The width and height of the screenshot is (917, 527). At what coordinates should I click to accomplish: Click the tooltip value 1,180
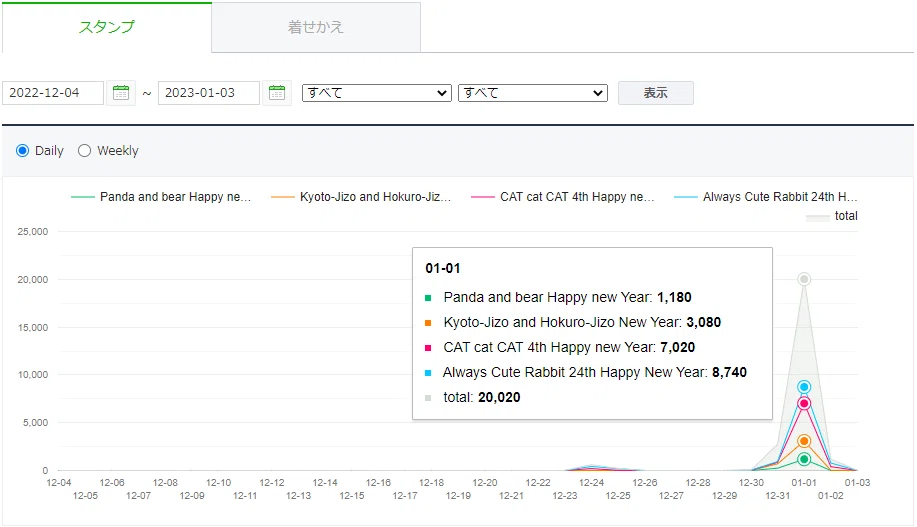point(674,297)
